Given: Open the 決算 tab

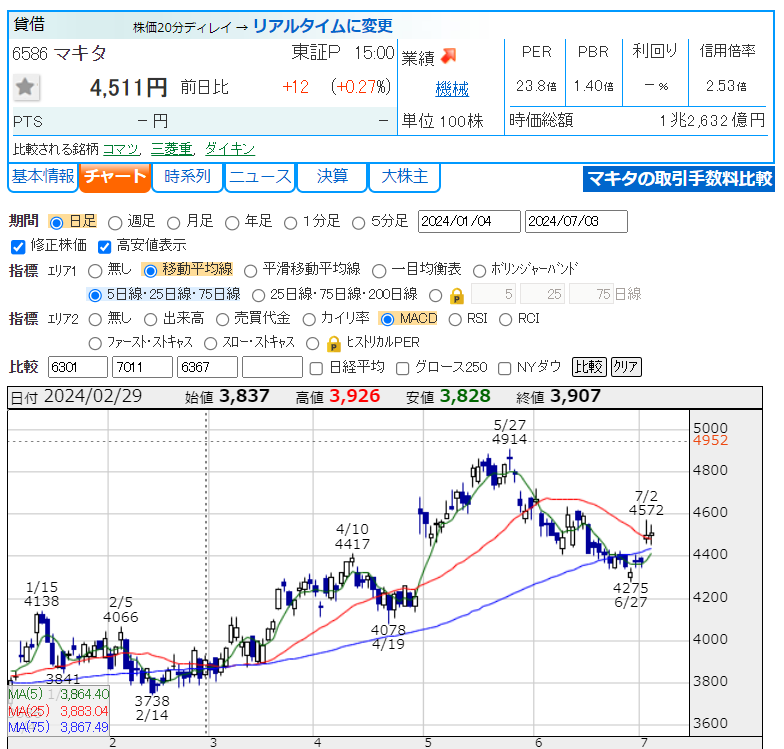Looking at the screenshot, I should 332,177.
